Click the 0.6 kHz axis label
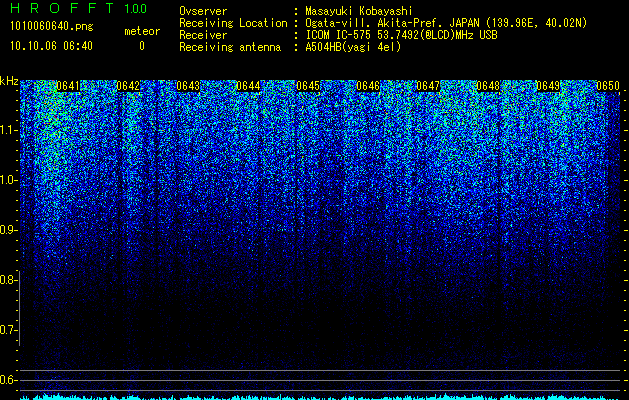 (x=8, y=380)
